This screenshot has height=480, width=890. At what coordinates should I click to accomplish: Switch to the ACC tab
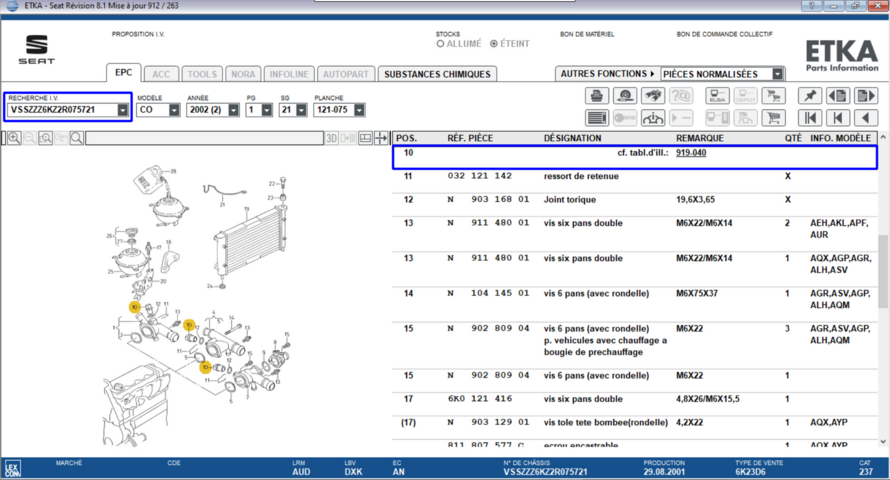[161, 74]
